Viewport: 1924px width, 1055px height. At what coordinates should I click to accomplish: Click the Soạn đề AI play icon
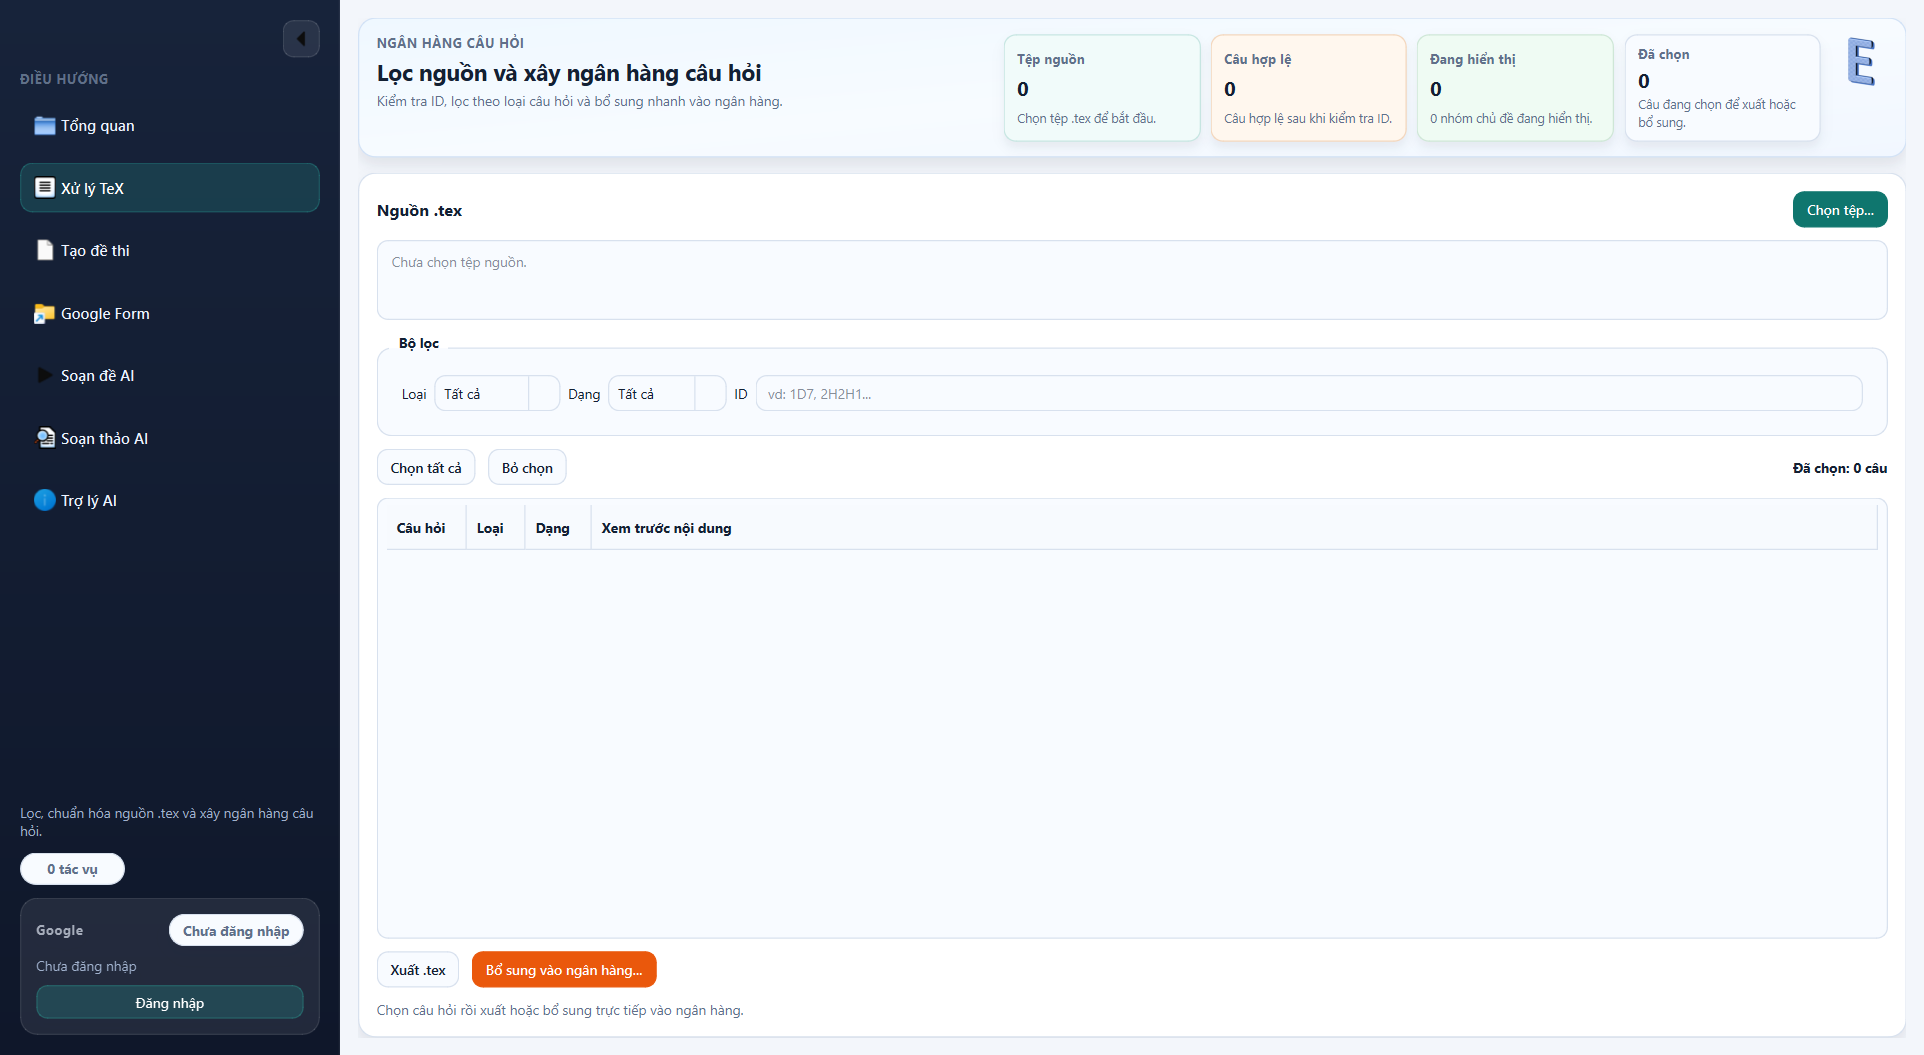coord(44,376)
